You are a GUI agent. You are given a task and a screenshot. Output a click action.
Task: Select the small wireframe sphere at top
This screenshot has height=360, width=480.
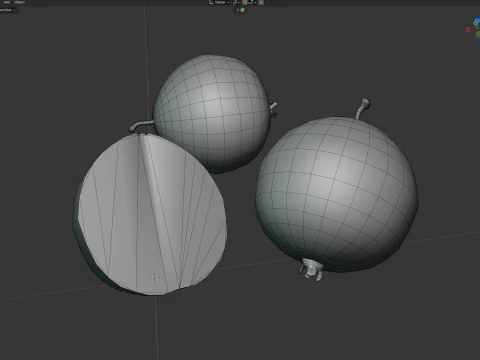[x=212, y=113]
